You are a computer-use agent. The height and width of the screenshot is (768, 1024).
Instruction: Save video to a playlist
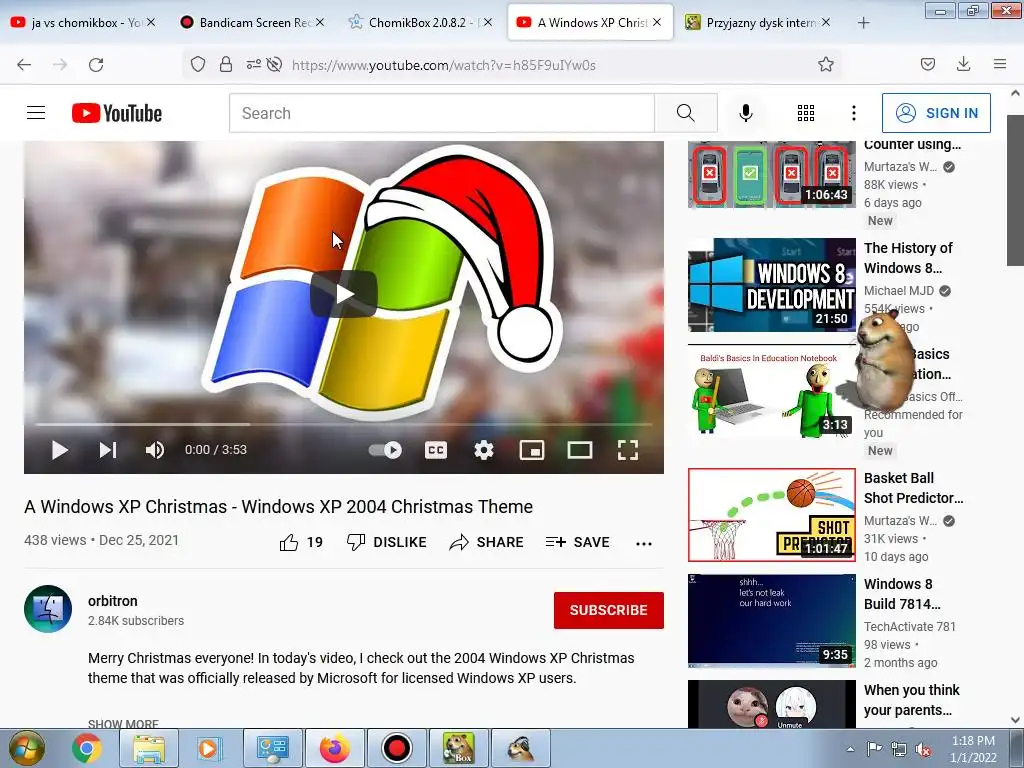tap(578, 542)
